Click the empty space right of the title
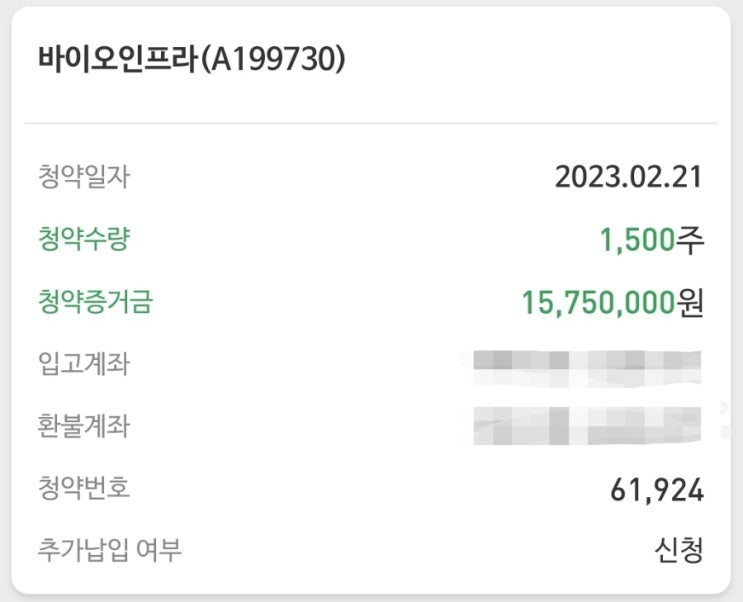This screenshot has height=602, width=743. pyautogui.click(x=540, y=60)
